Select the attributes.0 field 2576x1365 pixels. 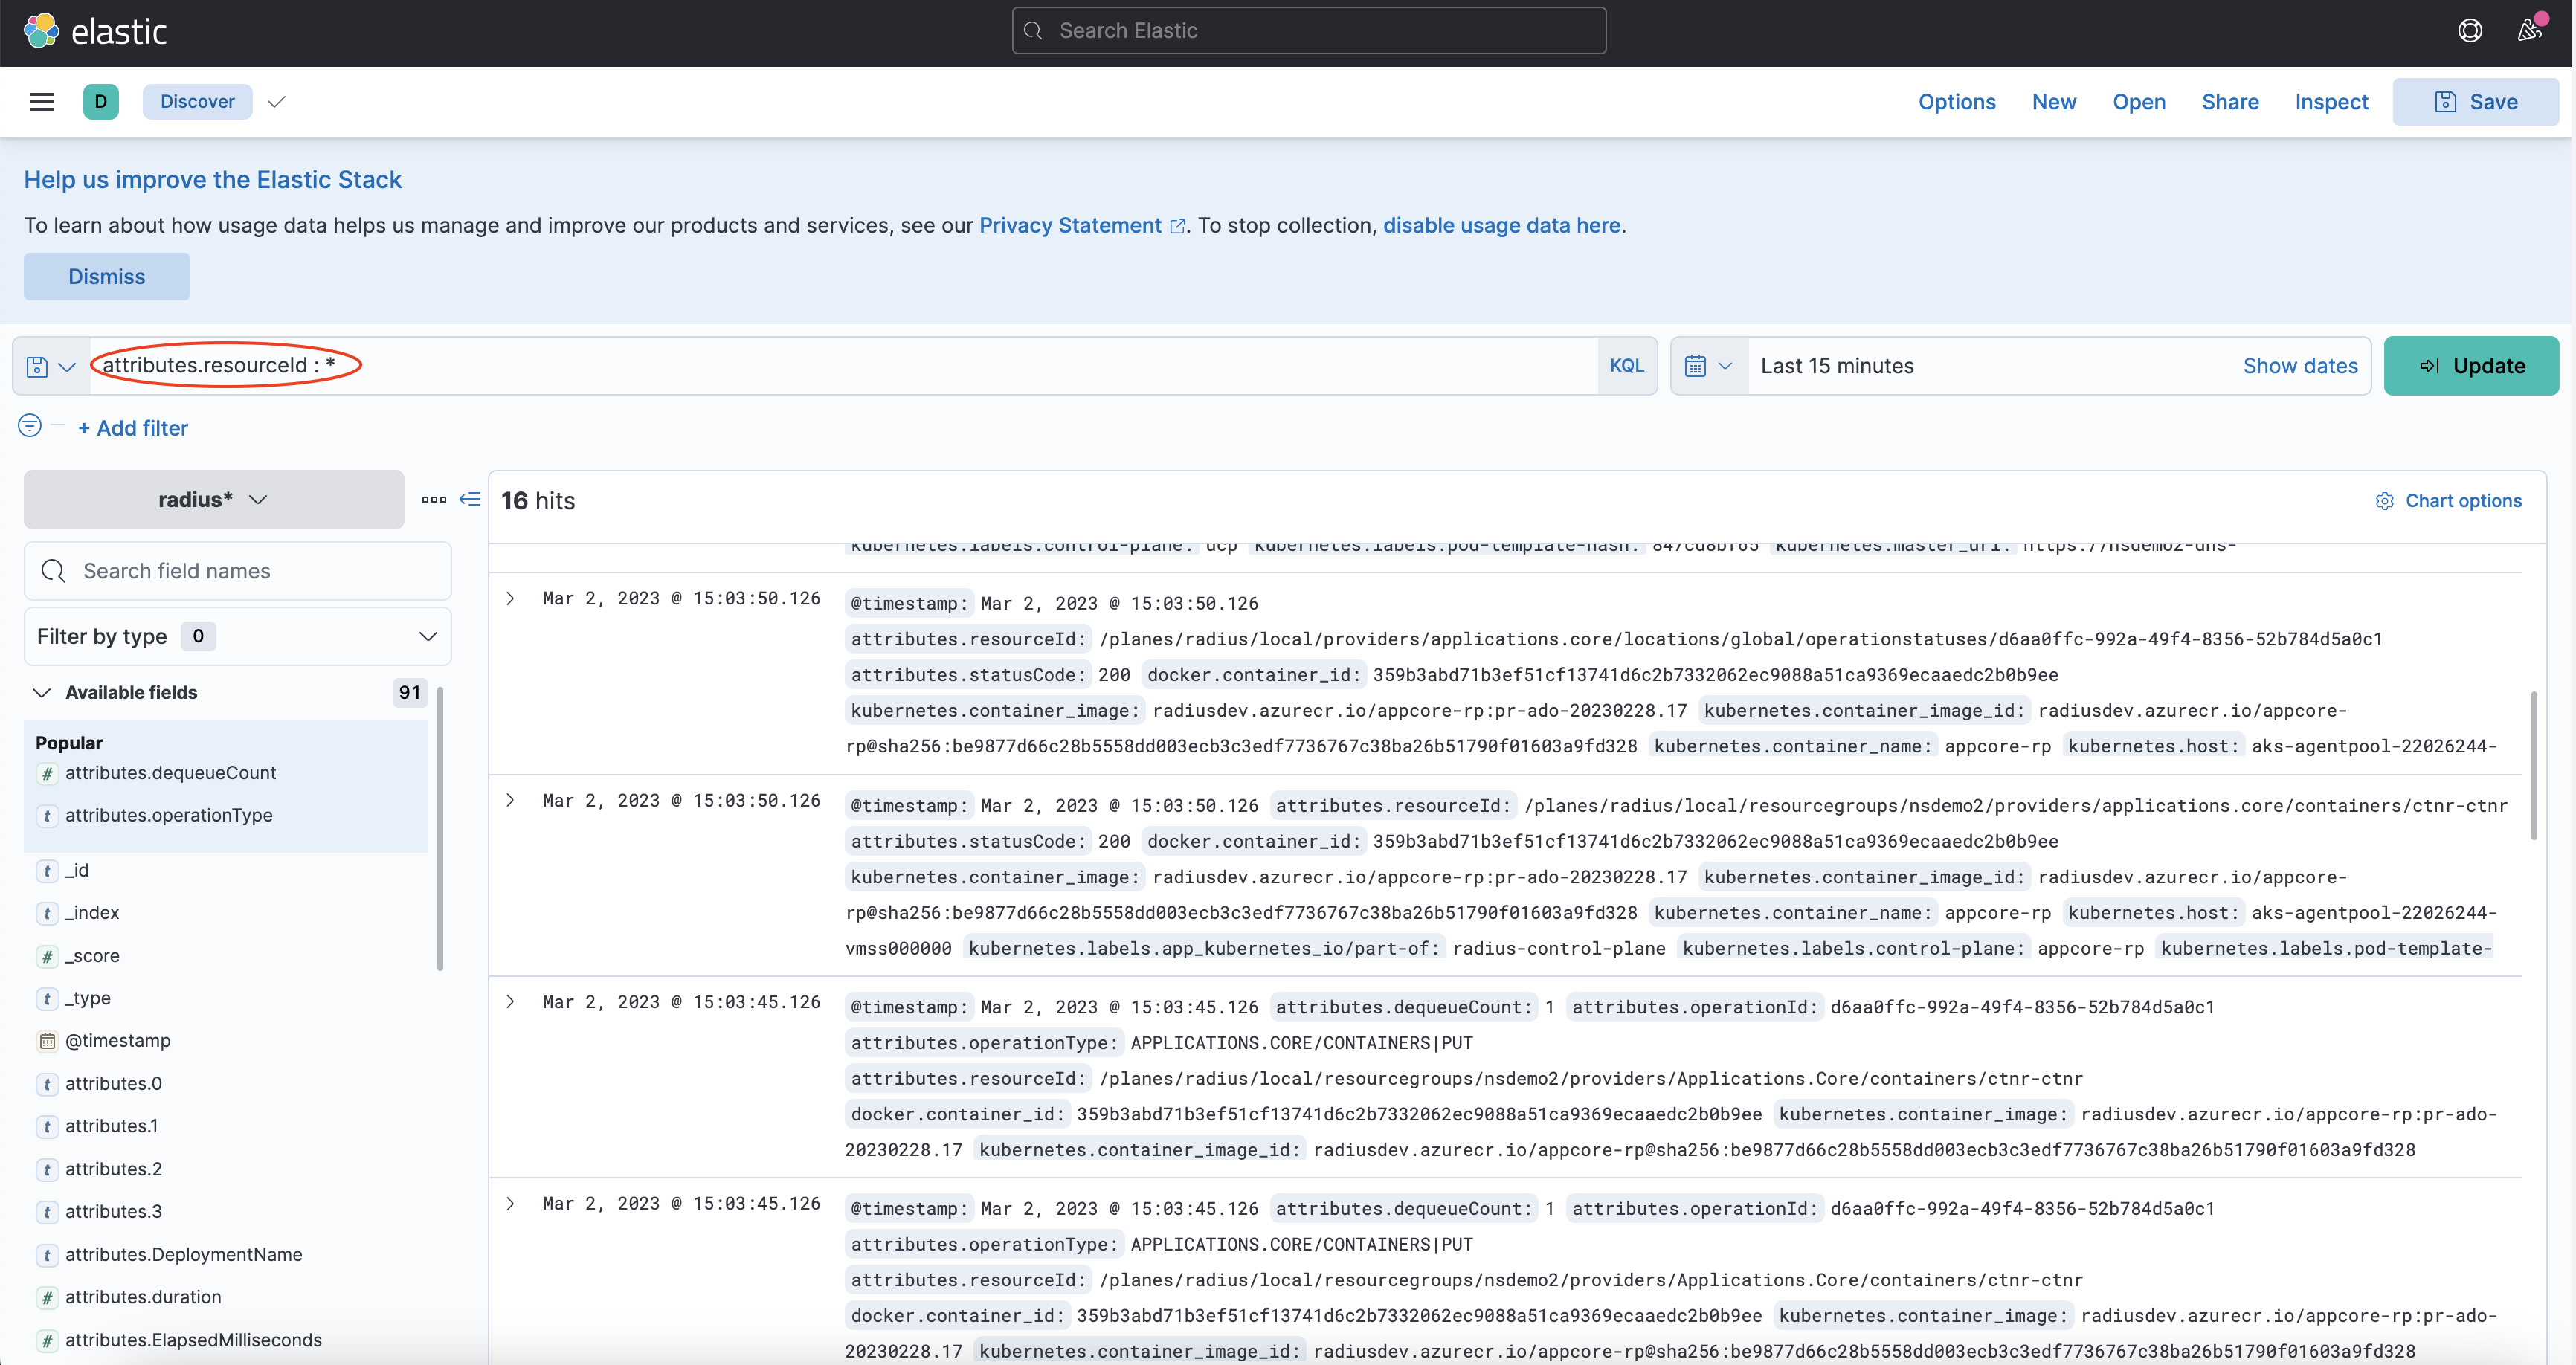pyautogui.click(x=113, y=1084)
